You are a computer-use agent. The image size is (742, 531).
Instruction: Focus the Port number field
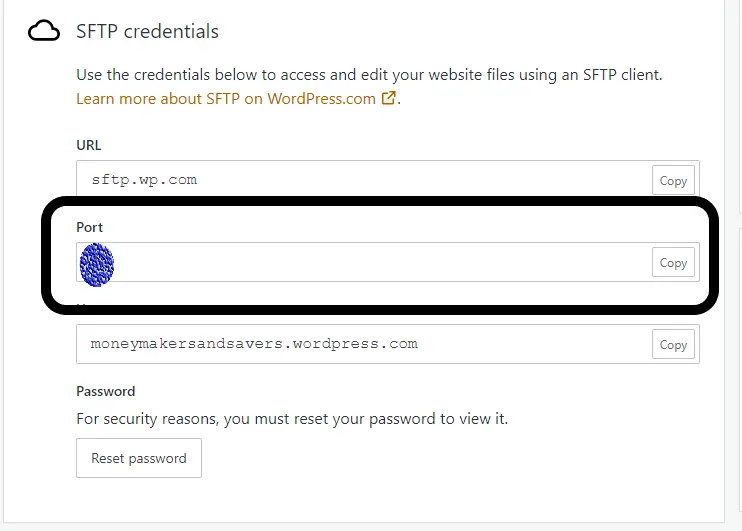click(x=388, y=262)
